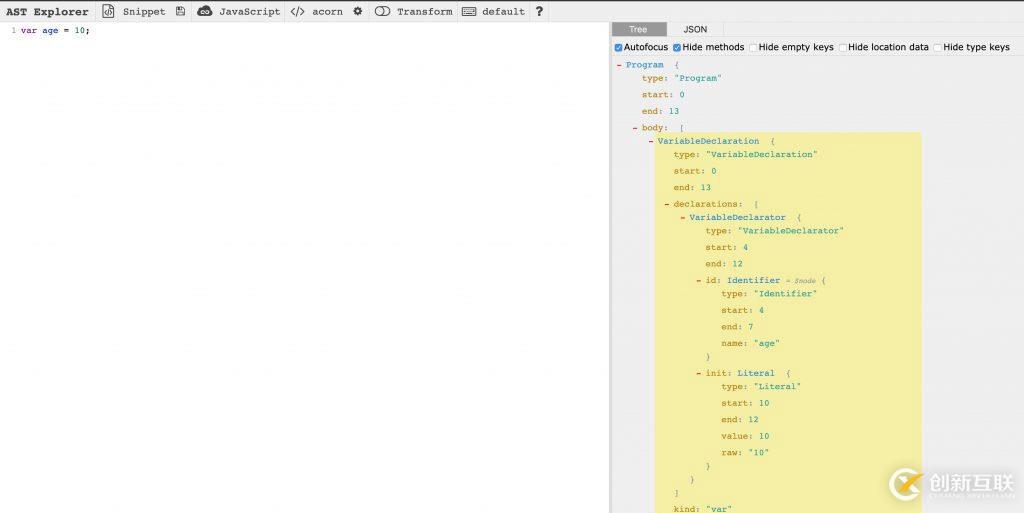Disable the Autofocus checkbox

618,48
